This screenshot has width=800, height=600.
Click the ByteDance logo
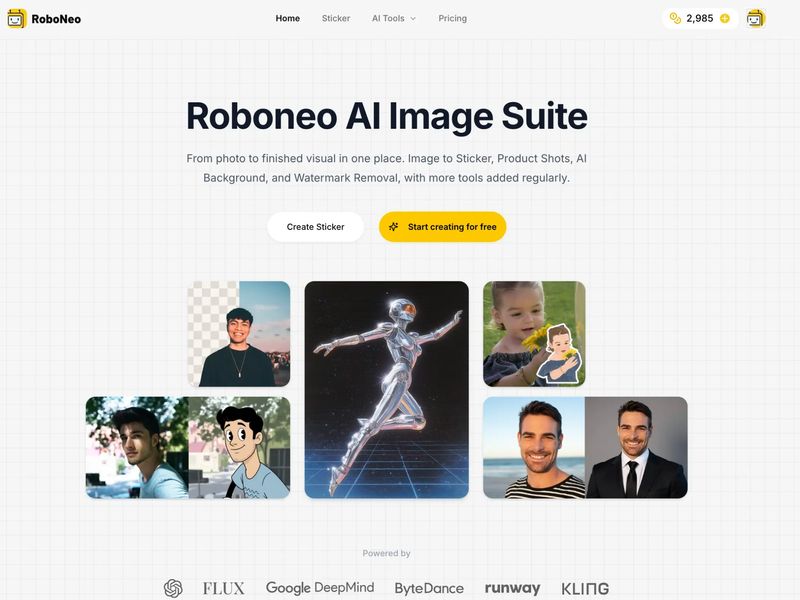[x=429, y=588]
